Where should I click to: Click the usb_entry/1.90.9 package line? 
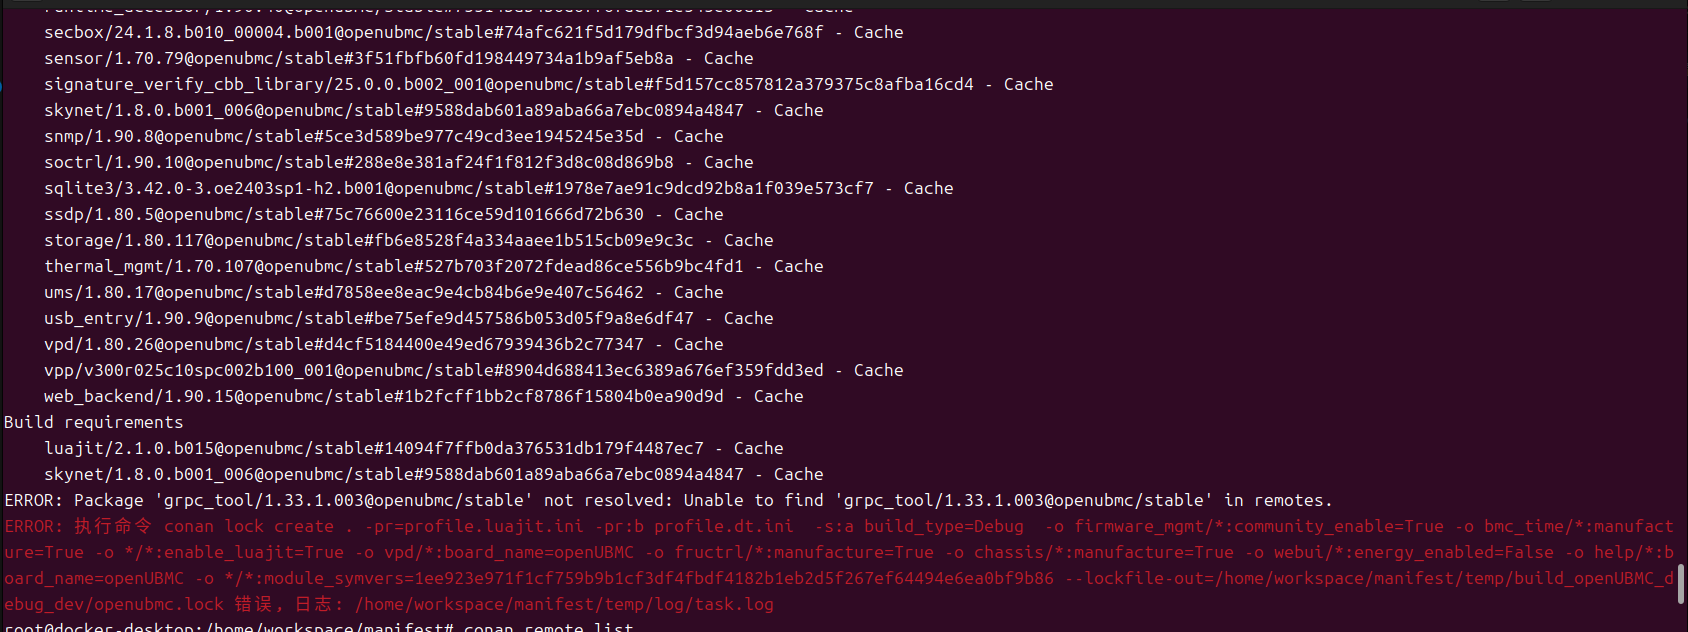tap(368, 318)
